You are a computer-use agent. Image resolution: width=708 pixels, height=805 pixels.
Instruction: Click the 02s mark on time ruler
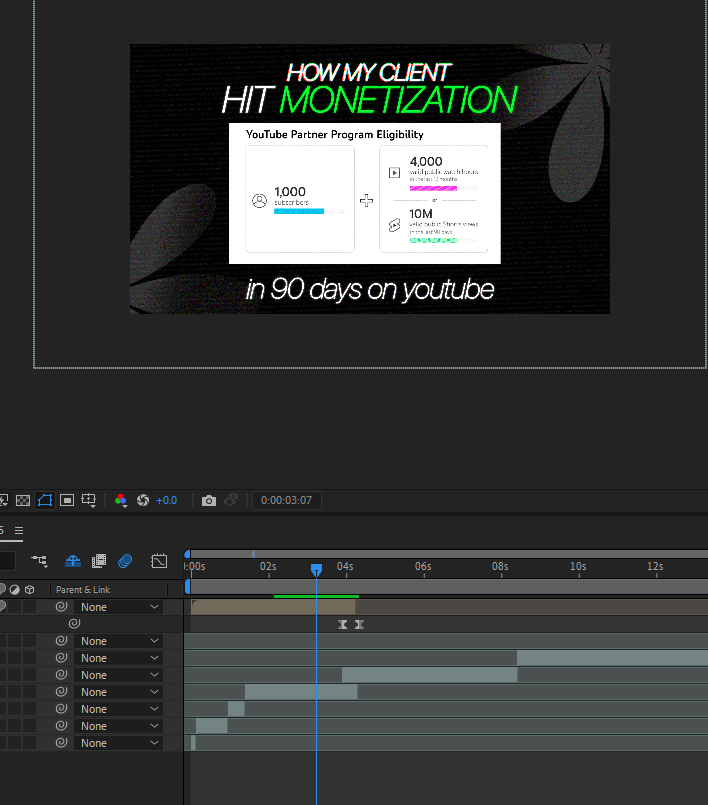(268, 566)
